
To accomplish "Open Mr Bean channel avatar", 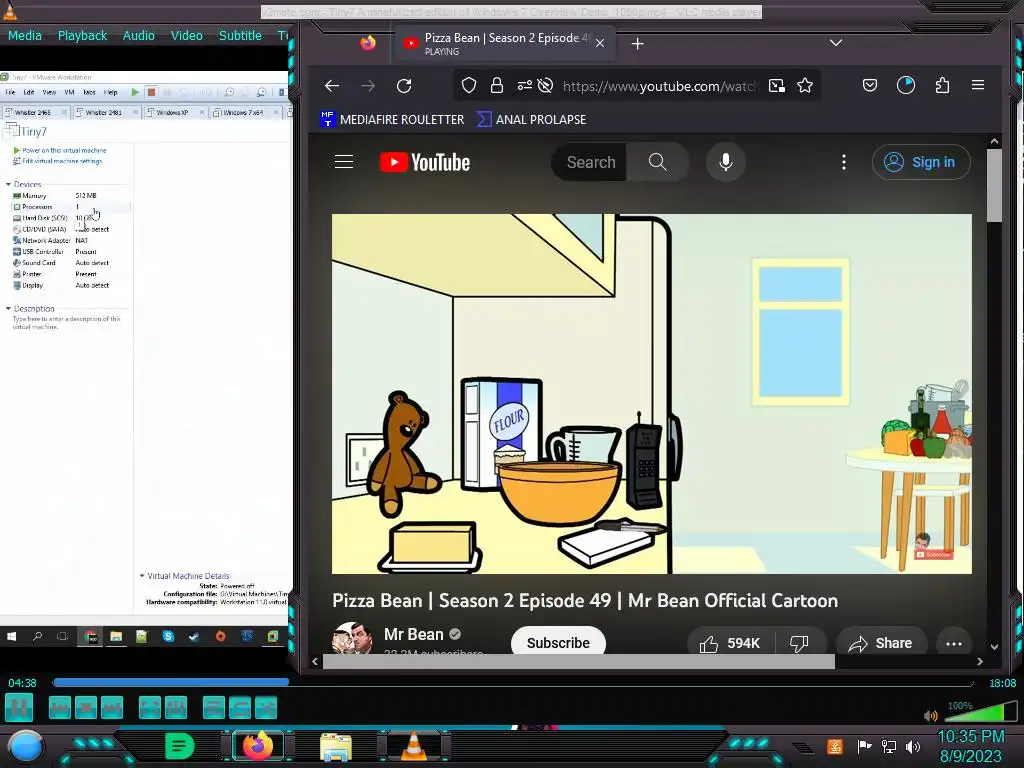I will coord(352,638).
